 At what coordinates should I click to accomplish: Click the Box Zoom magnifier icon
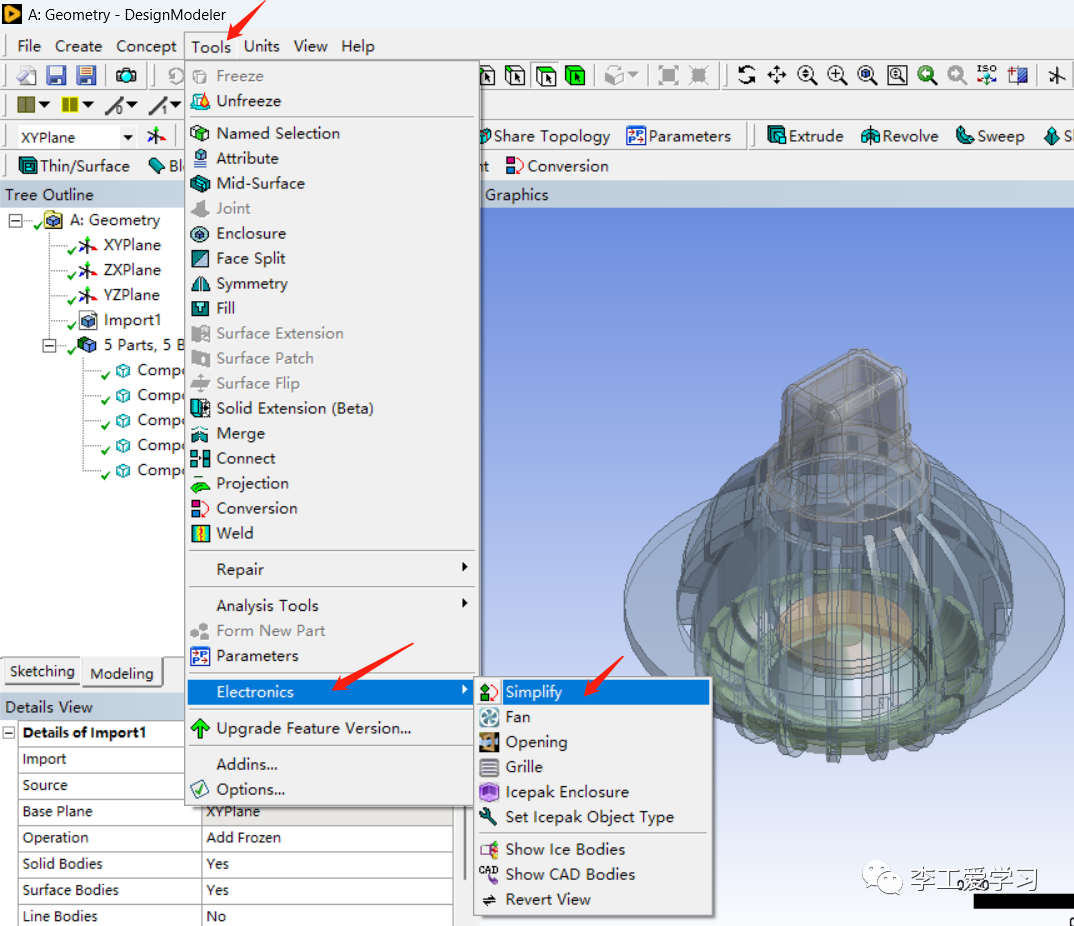[x=837, y=75]
